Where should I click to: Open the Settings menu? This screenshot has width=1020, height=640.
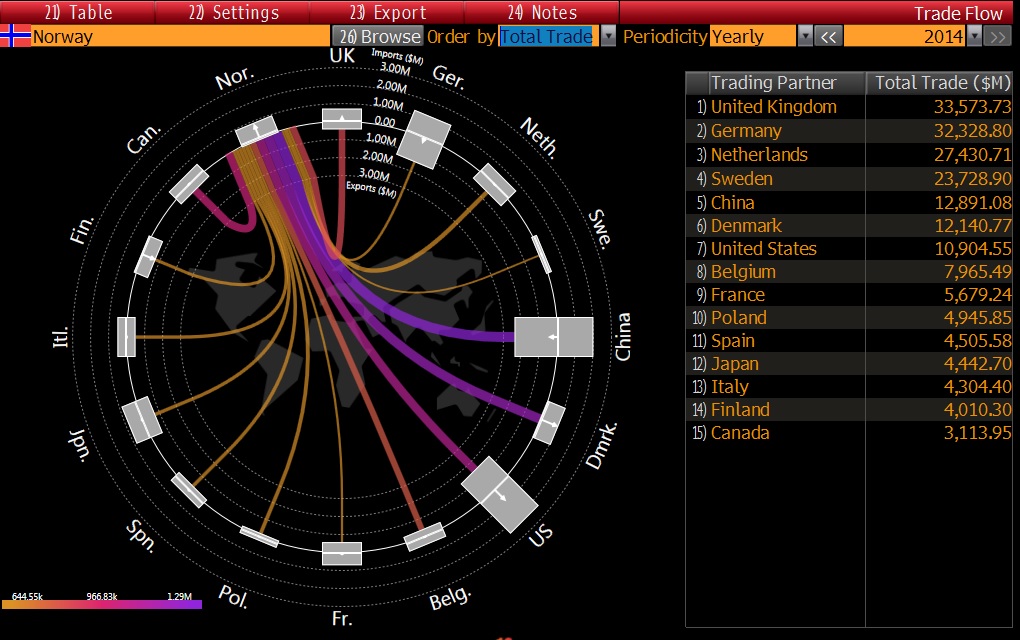[233, 13]
